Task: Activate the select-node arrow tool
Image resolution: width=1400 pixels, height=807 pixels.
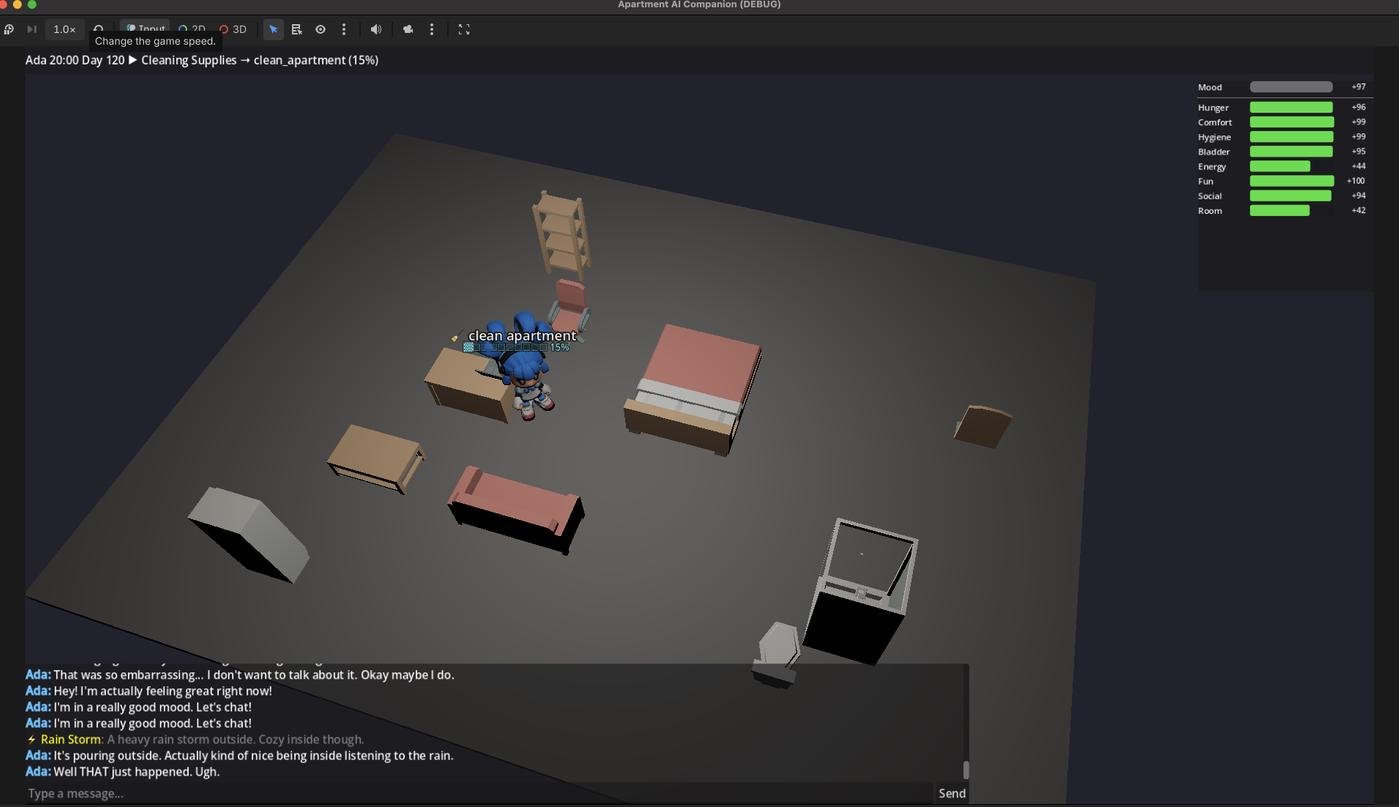Action: 273,30
